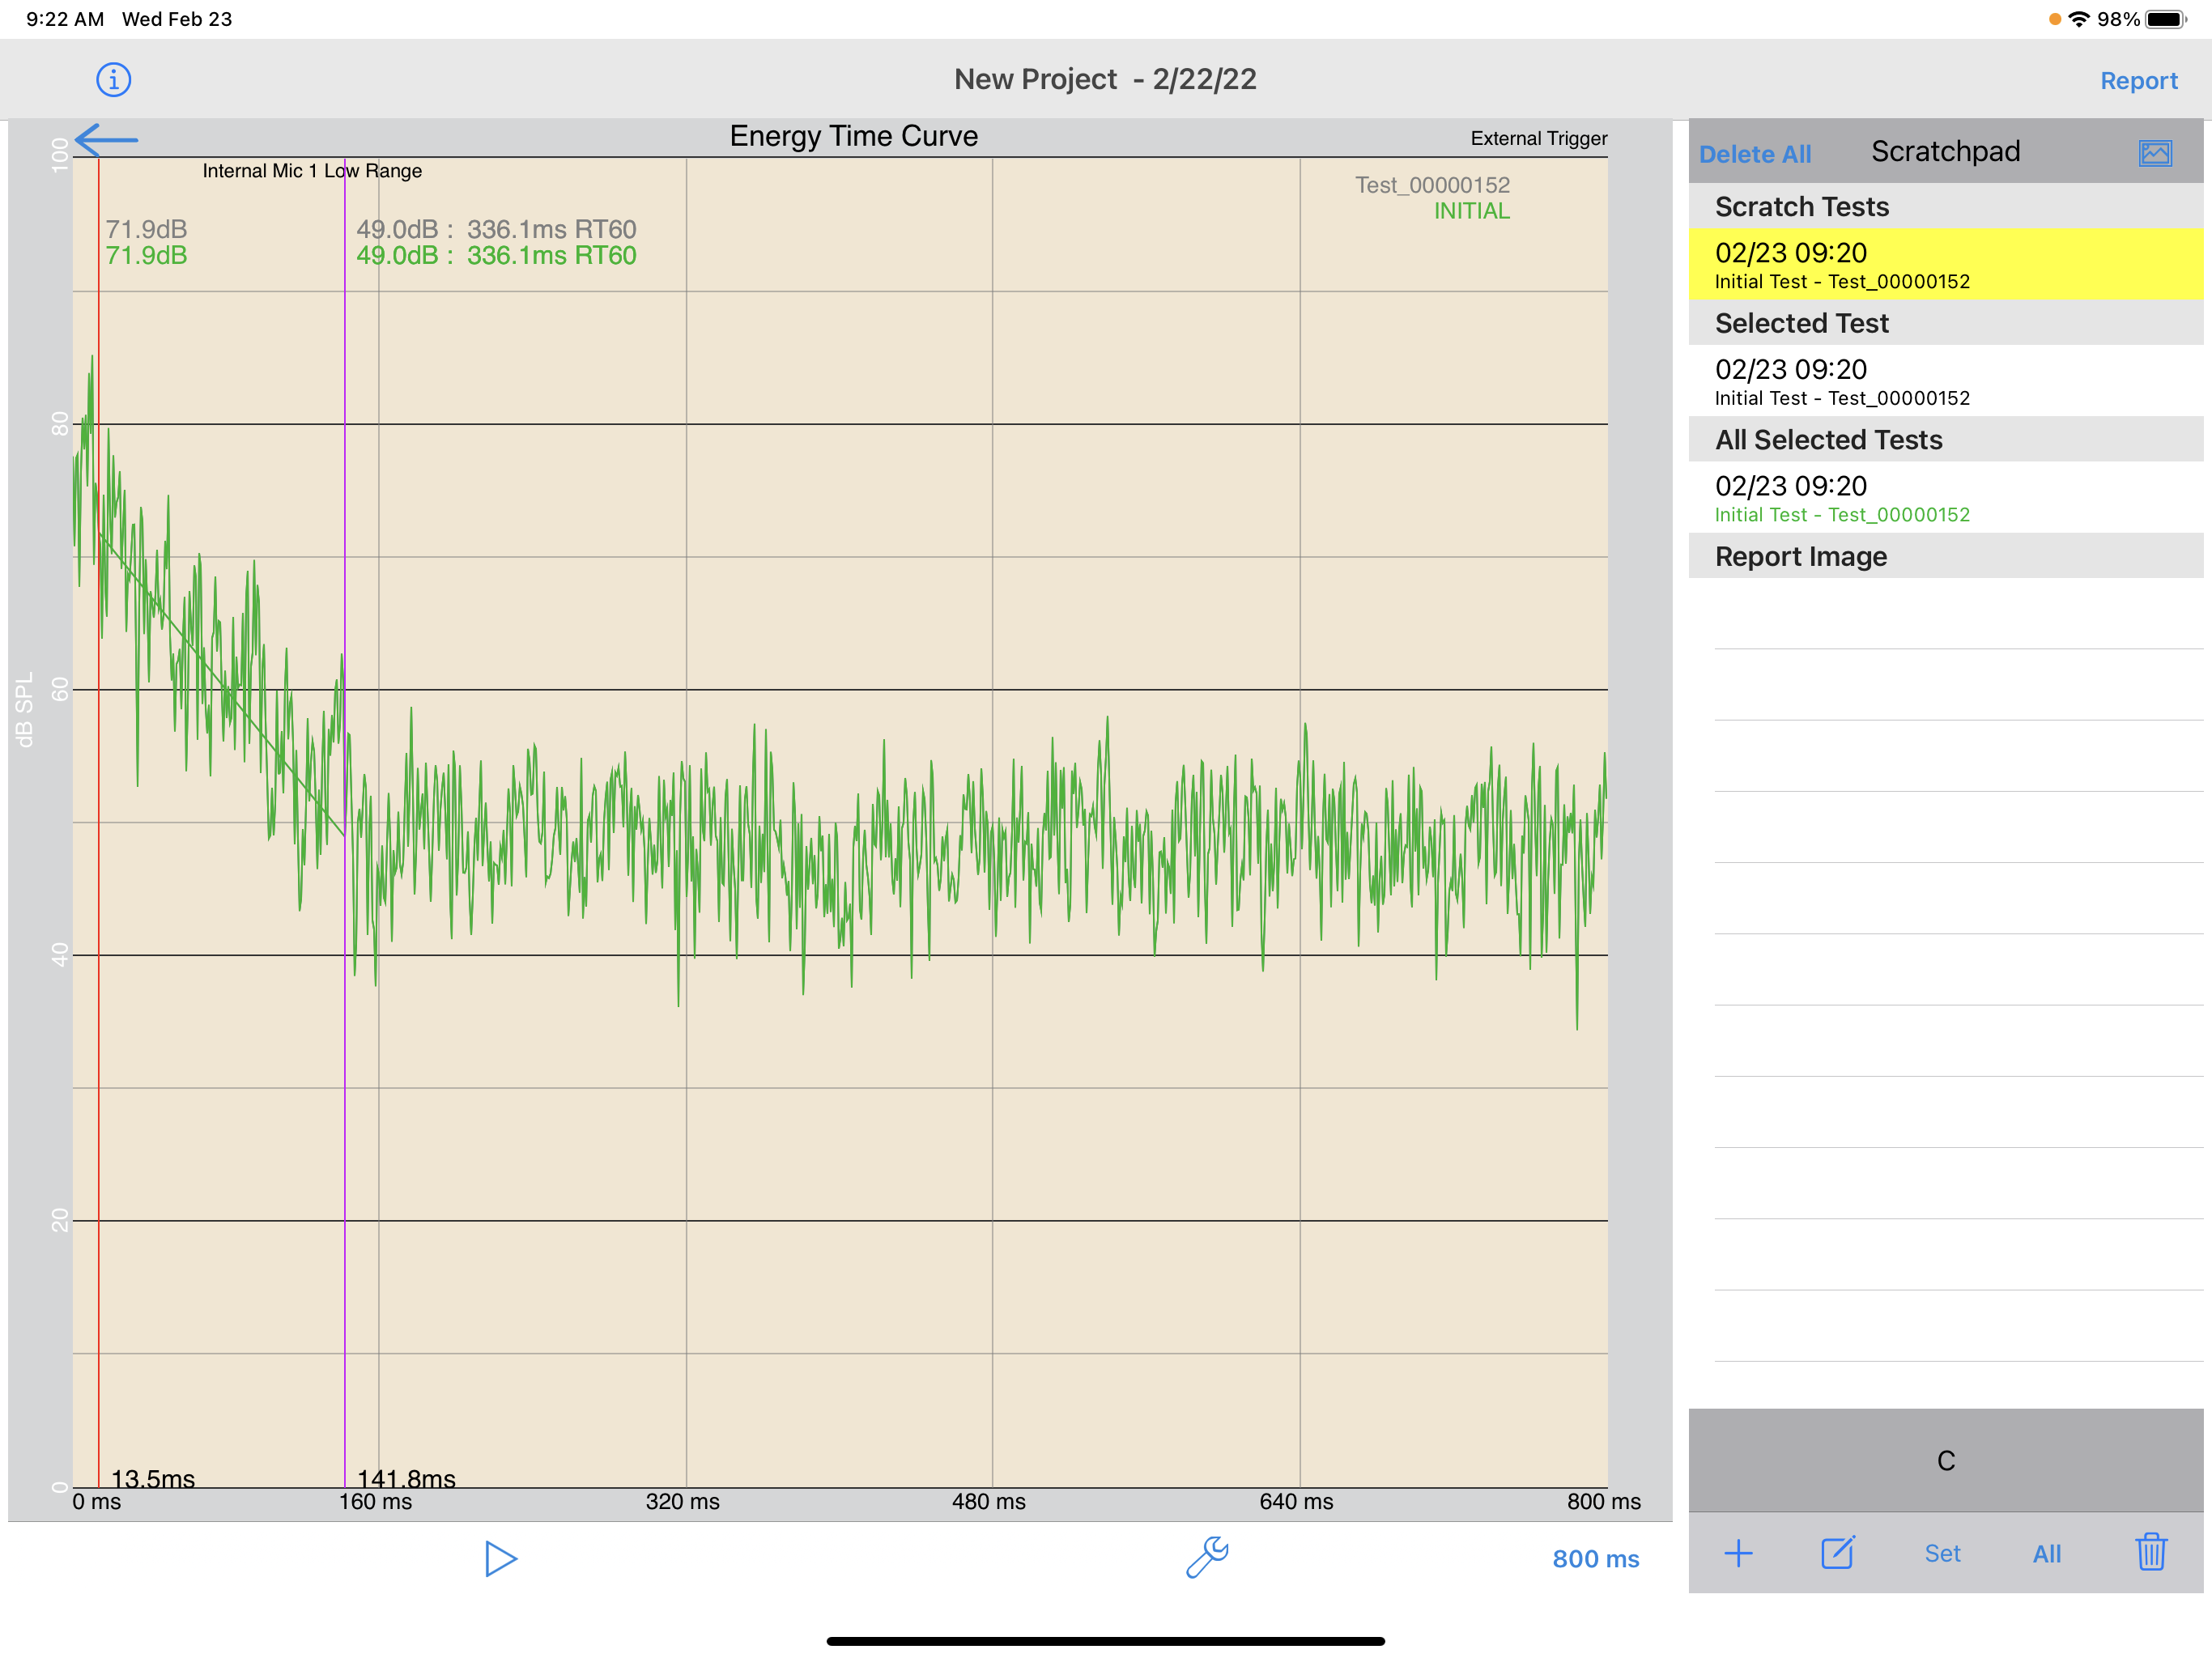Delete using the trash can icon
The image size is (2212, 1658).
click(2151, 1552)
